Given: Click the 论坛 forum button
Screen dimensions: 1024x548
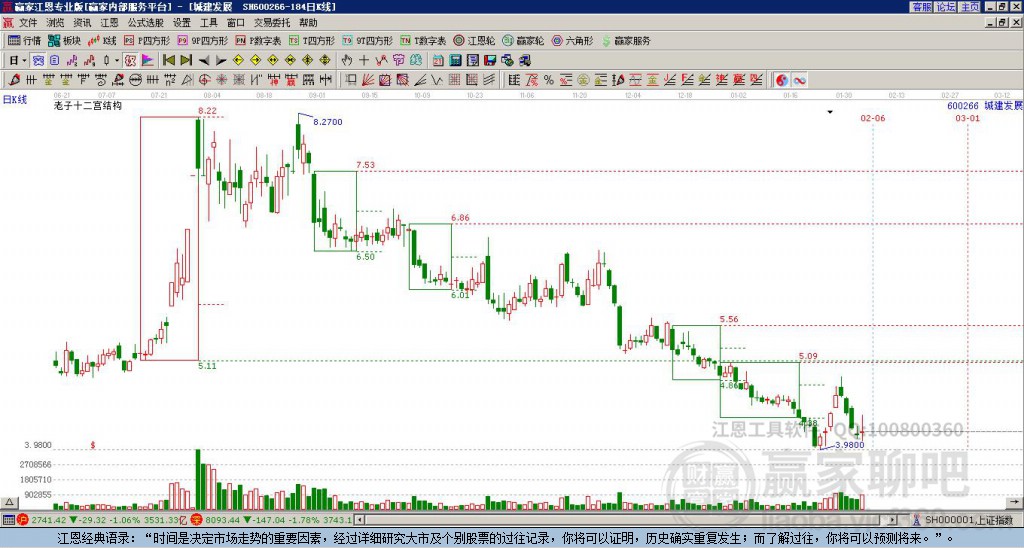Looking at the screenshot, I should pyautogui.click(x=946, y=7).
